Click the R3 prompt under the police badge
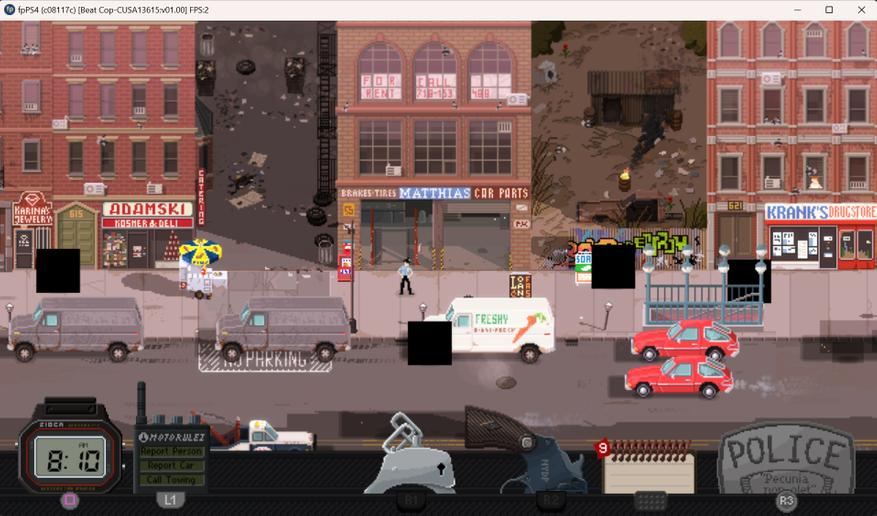This screenshot has height=516, width=877. point(786,500)
